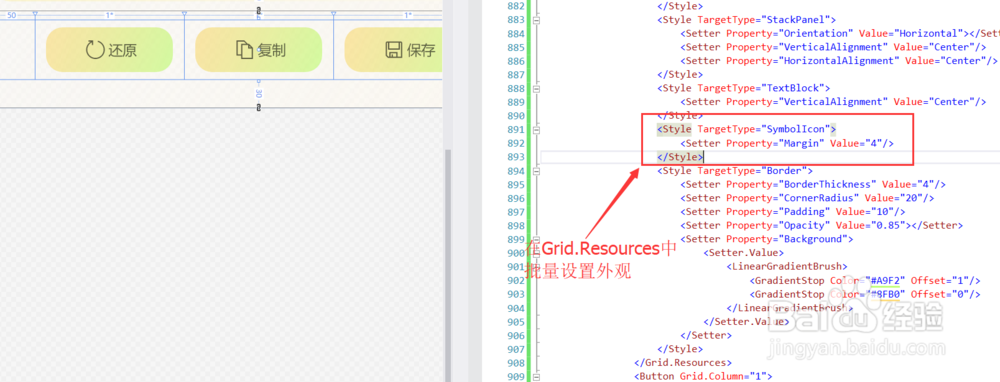Click the TargetType="Border" style line

point(735,171)
